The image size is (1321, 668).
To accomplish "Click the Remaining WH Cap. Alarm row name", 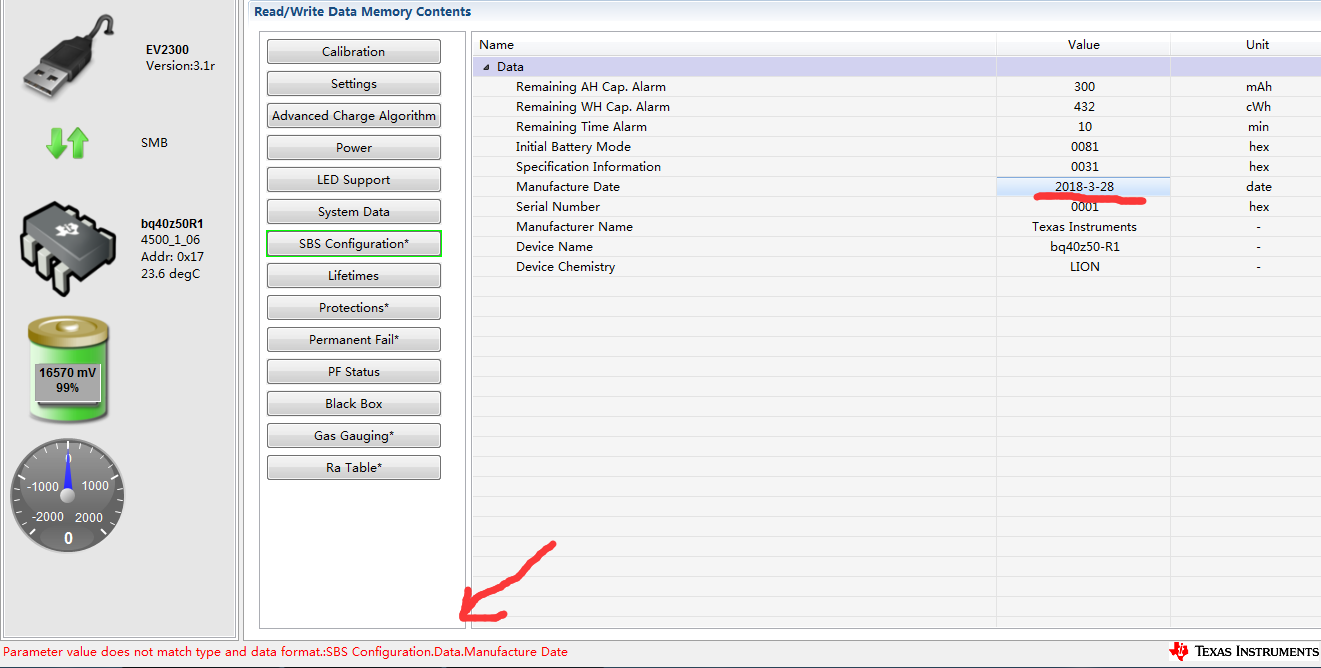I will click(x=593, y=107).
